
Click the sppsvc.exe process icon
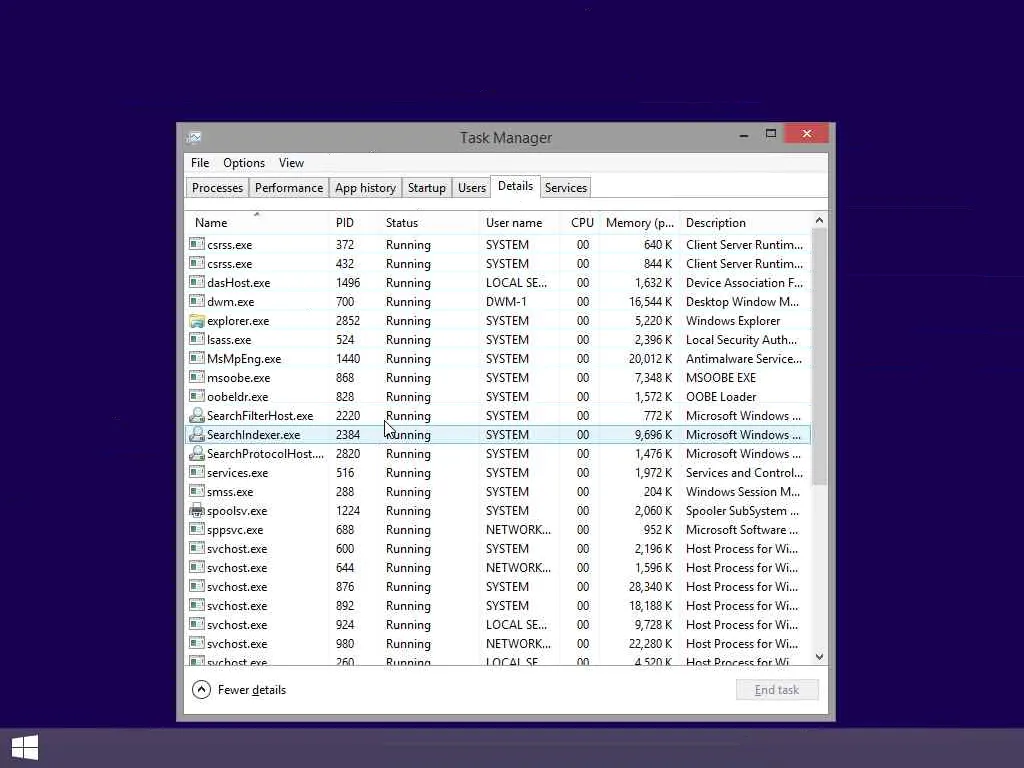pyautogui.click(x=197, y=529)
